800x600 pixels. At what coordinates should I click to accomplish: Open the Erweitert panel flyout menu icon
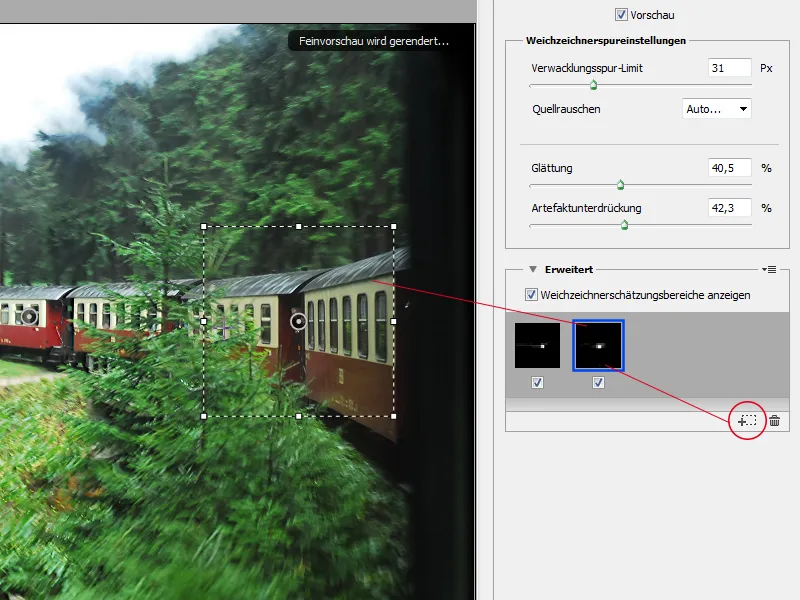769,269
